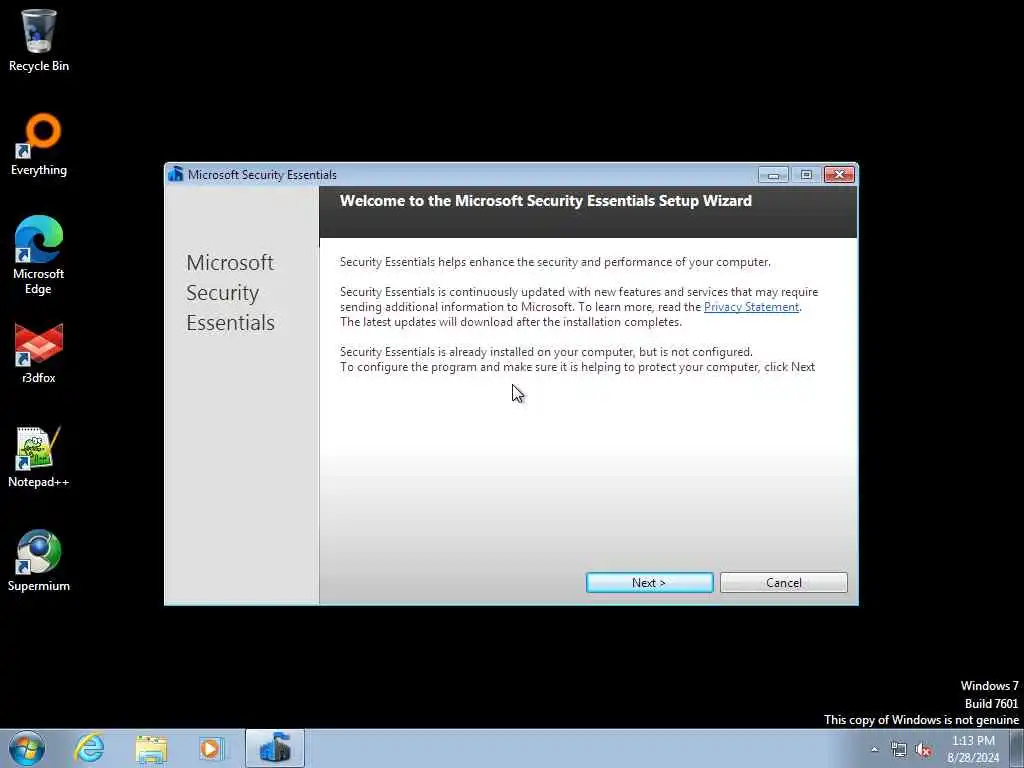The image size is (1024, 768).
Task: Show hidden system tray icons arrow
Action: pos(874,750)
